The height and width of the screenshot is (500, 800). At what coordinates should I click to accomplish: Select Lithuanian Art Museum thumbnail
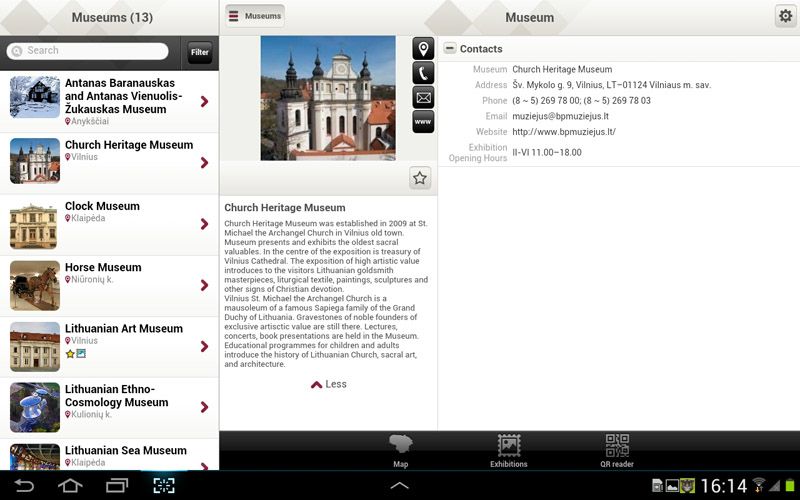(x=35, y=347)
